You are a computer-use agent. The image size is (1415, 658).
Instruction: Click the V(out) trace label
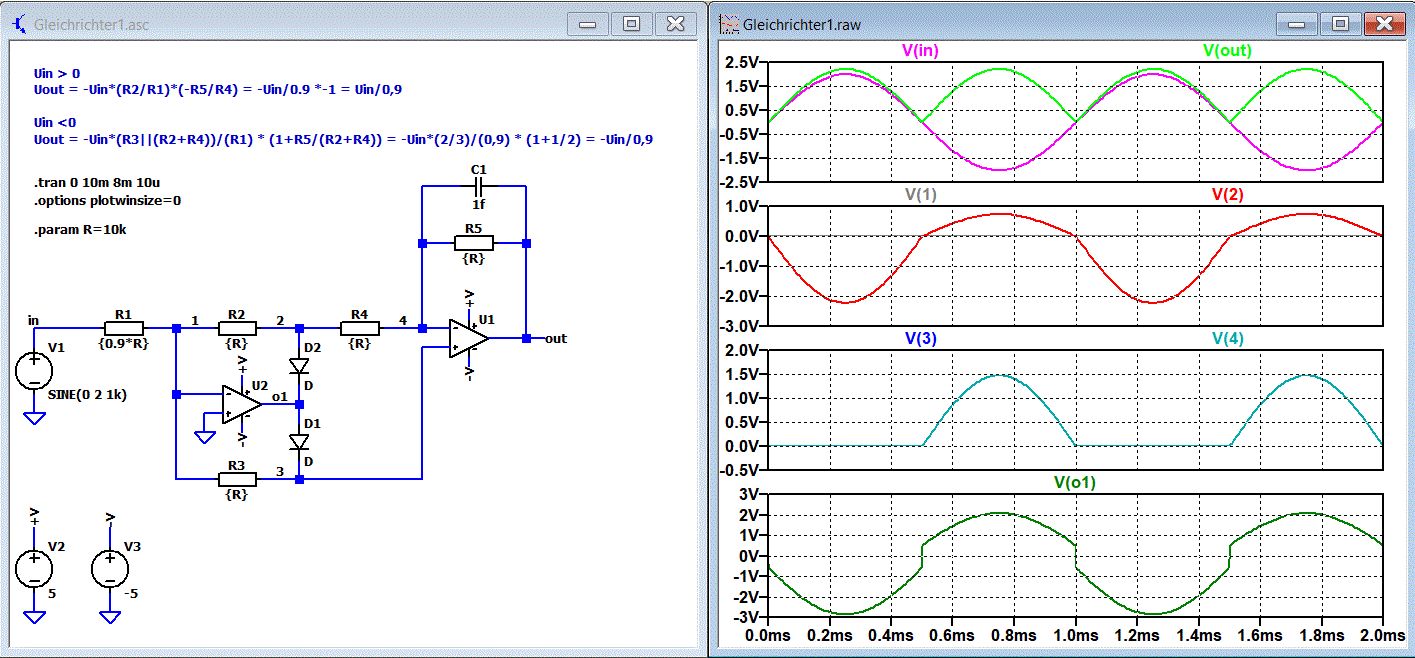(x=1226, y=50)
